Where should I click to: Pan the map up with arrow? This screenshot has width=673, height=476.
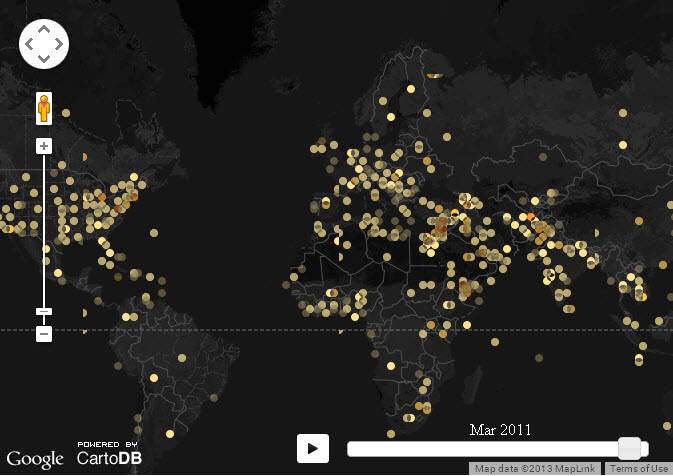point(44,30)
